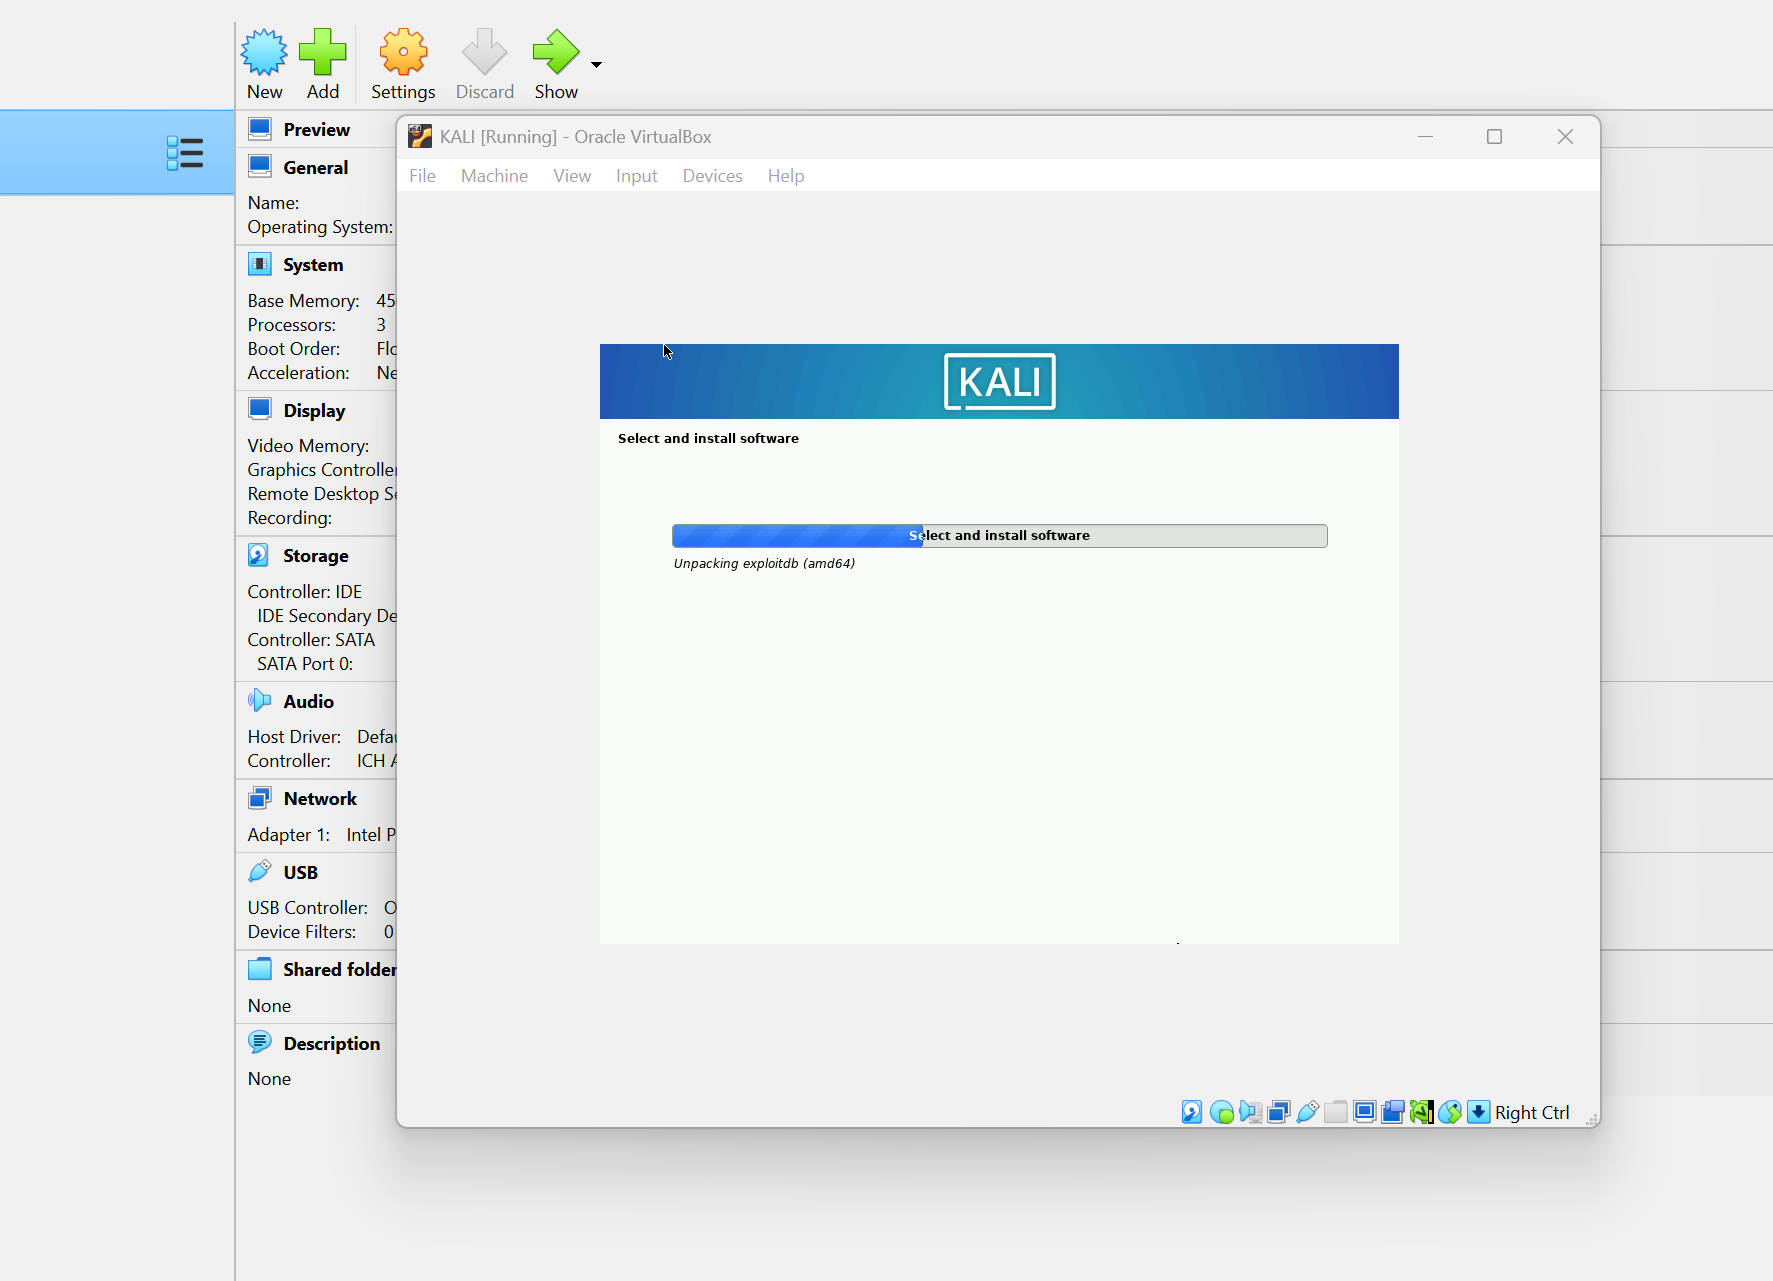Screen dimensions: 1773x1281
Task: Click the Description section speech icon
Action: [260, 1042]
